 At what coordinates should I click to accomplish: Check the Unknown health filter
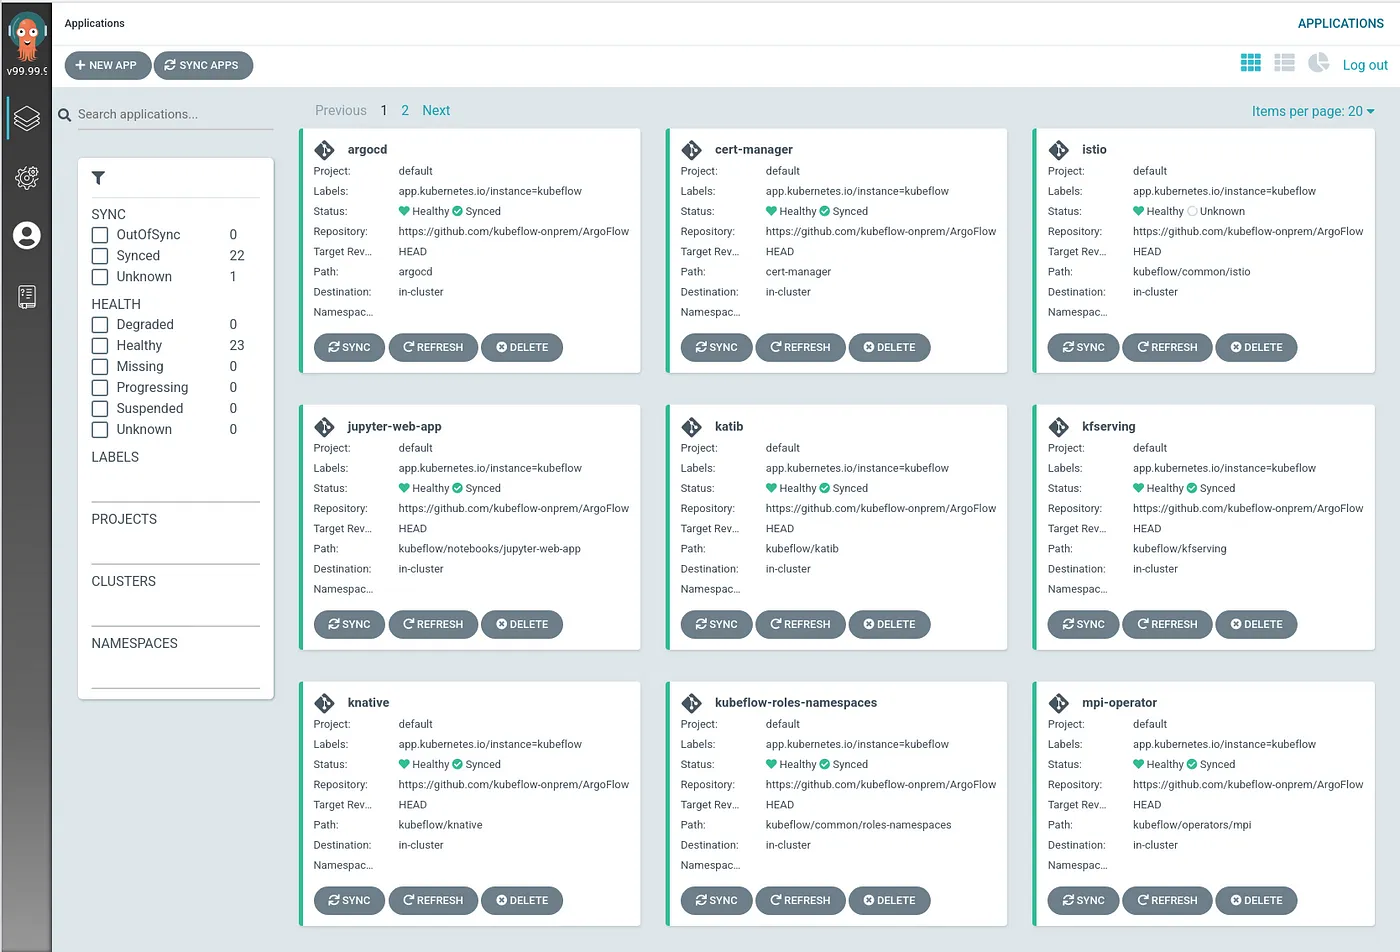click(100, 430)
